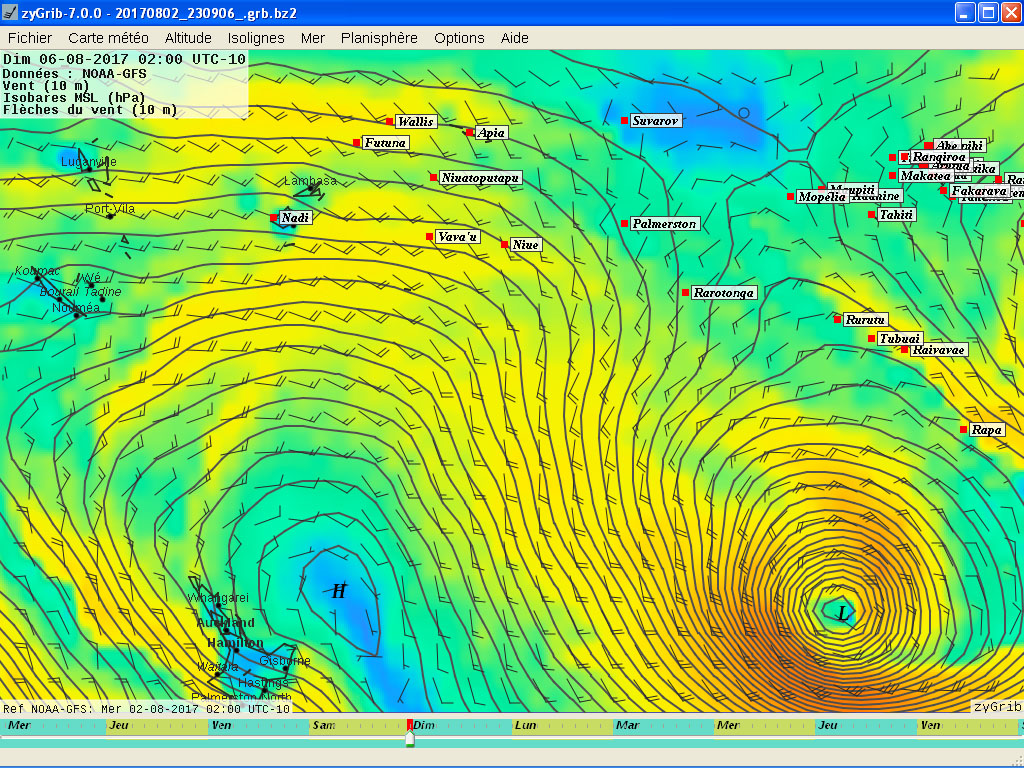Click the Niue red point marker
The height and width of the screenshot is (768, 1024).
504,244
